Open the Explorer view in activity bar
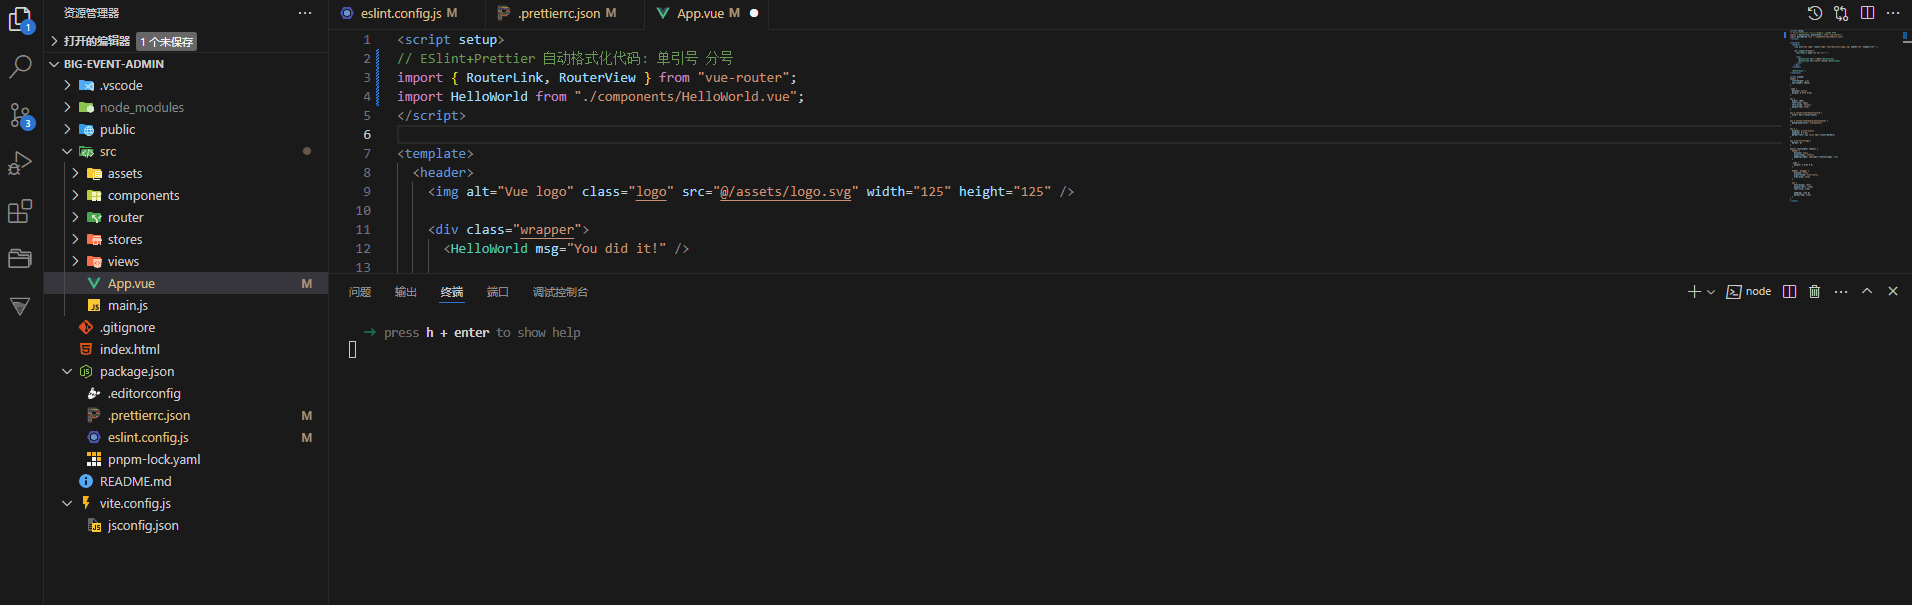 pyautogui.click(x=20, y=19)
